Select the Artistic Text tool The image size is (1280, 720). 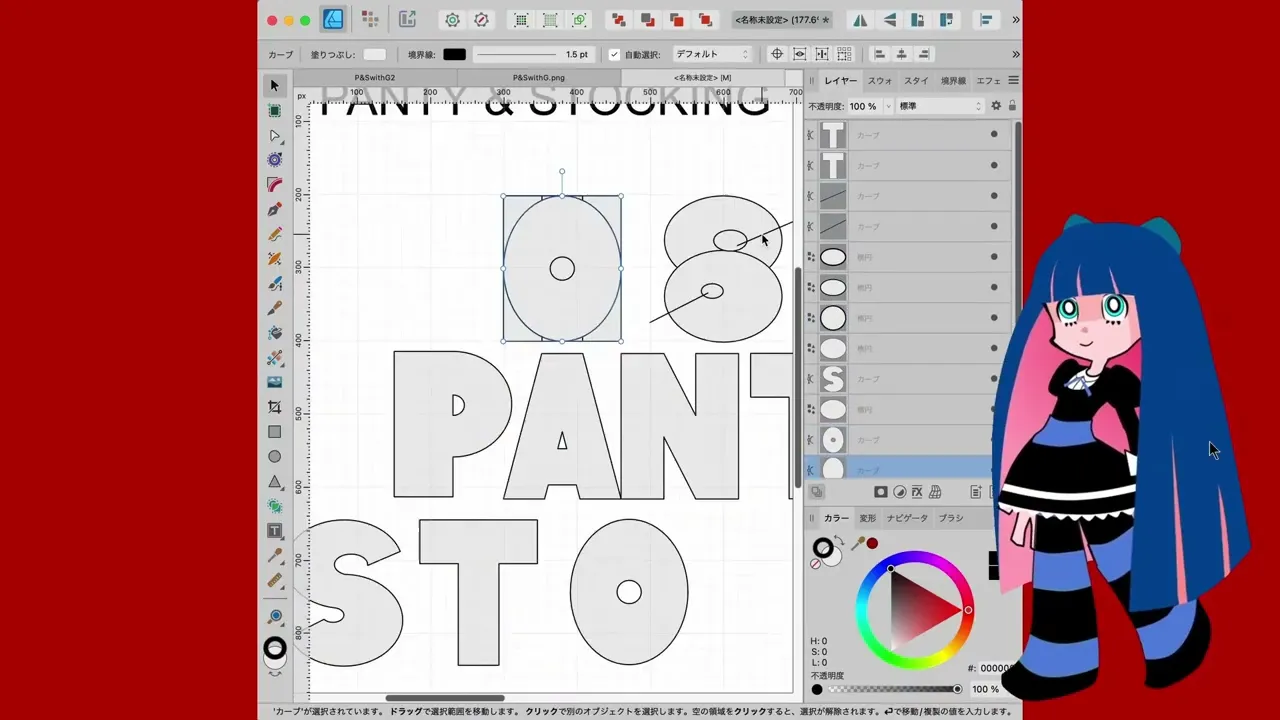coord(274,530)
